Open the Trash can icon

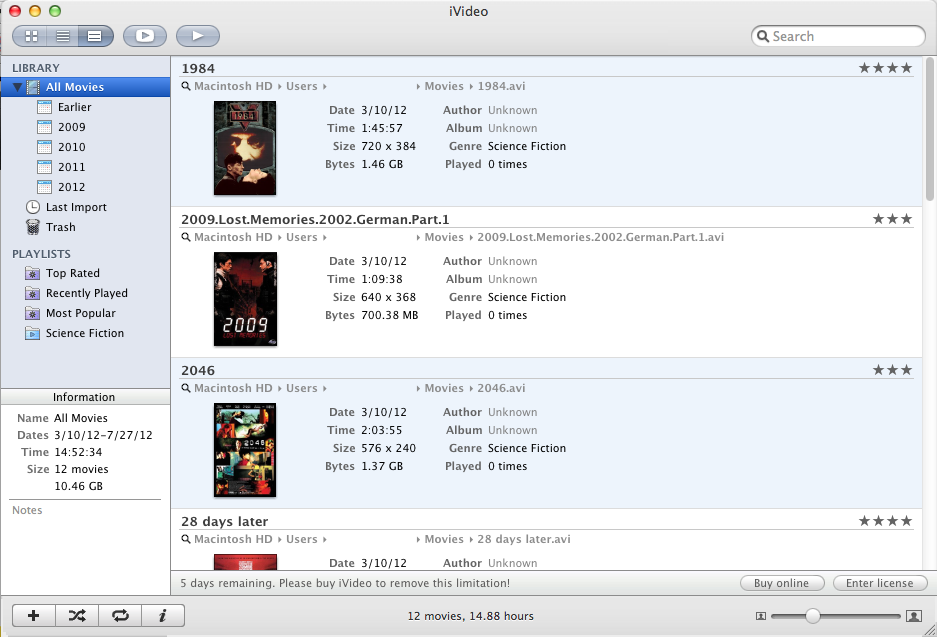point(33,227)
